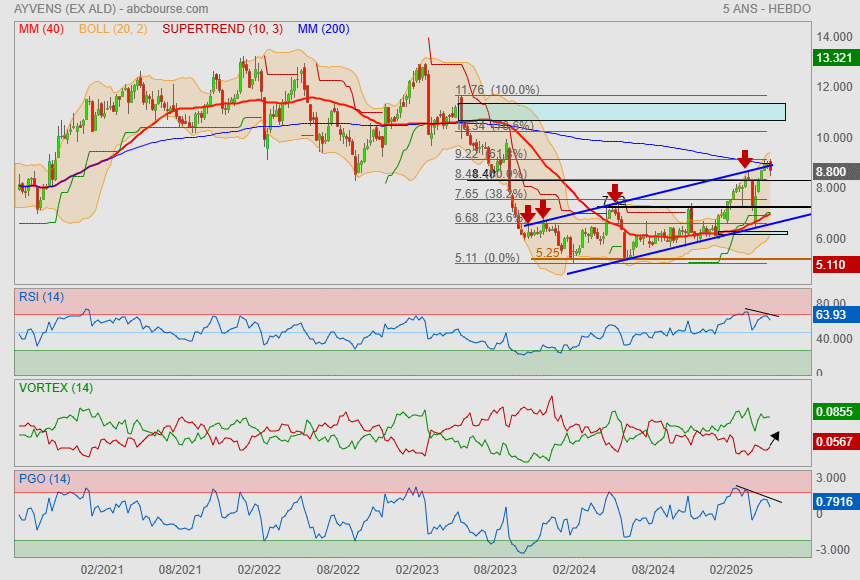Select the MM (200) legend label

(323, 29)
